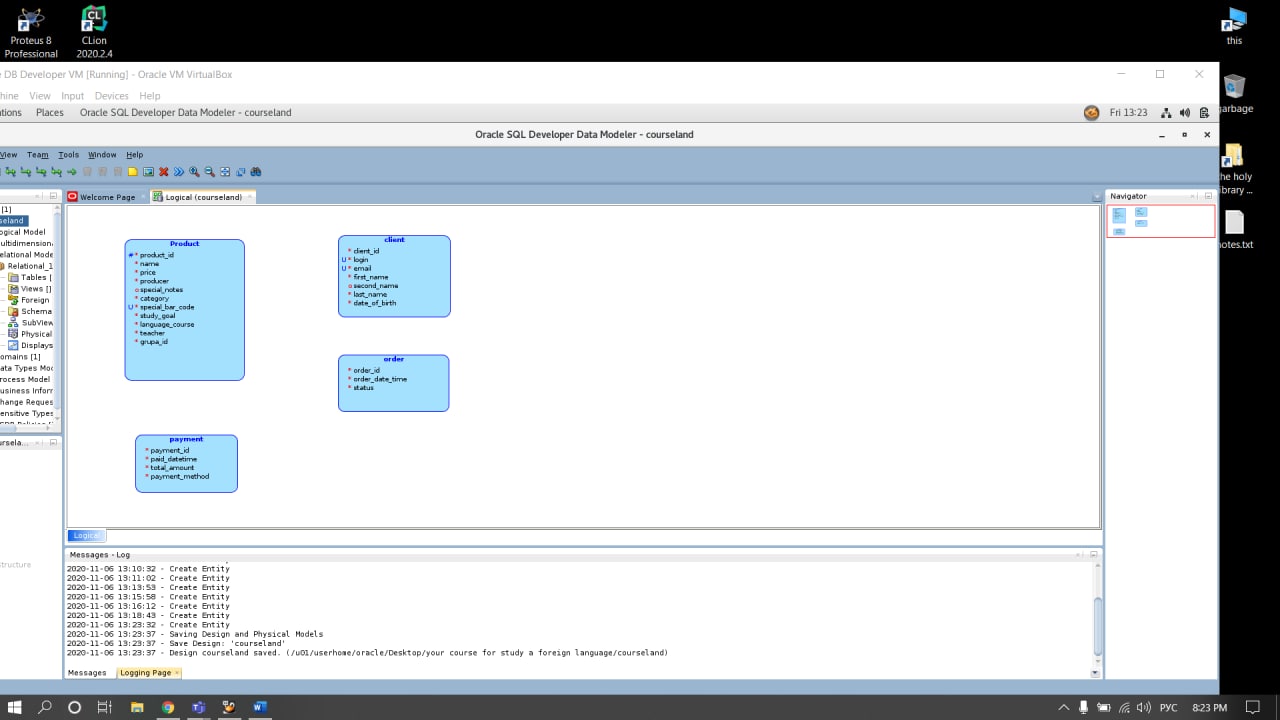The width and height of the screenshot is (1280, 720).
Task: Click the SubViews icon in browser tree
Action: (13, 323)
